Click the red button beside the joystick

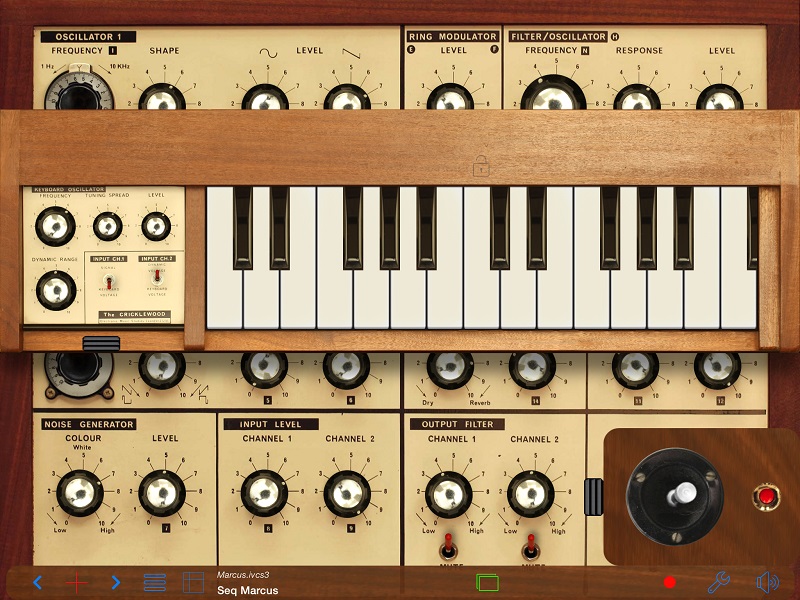point(766,496)
